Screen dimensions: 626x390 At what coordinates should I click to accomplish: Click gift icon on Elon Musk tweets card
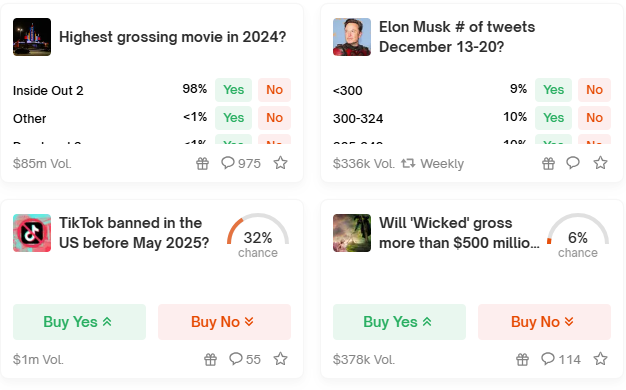coord(548,163)
